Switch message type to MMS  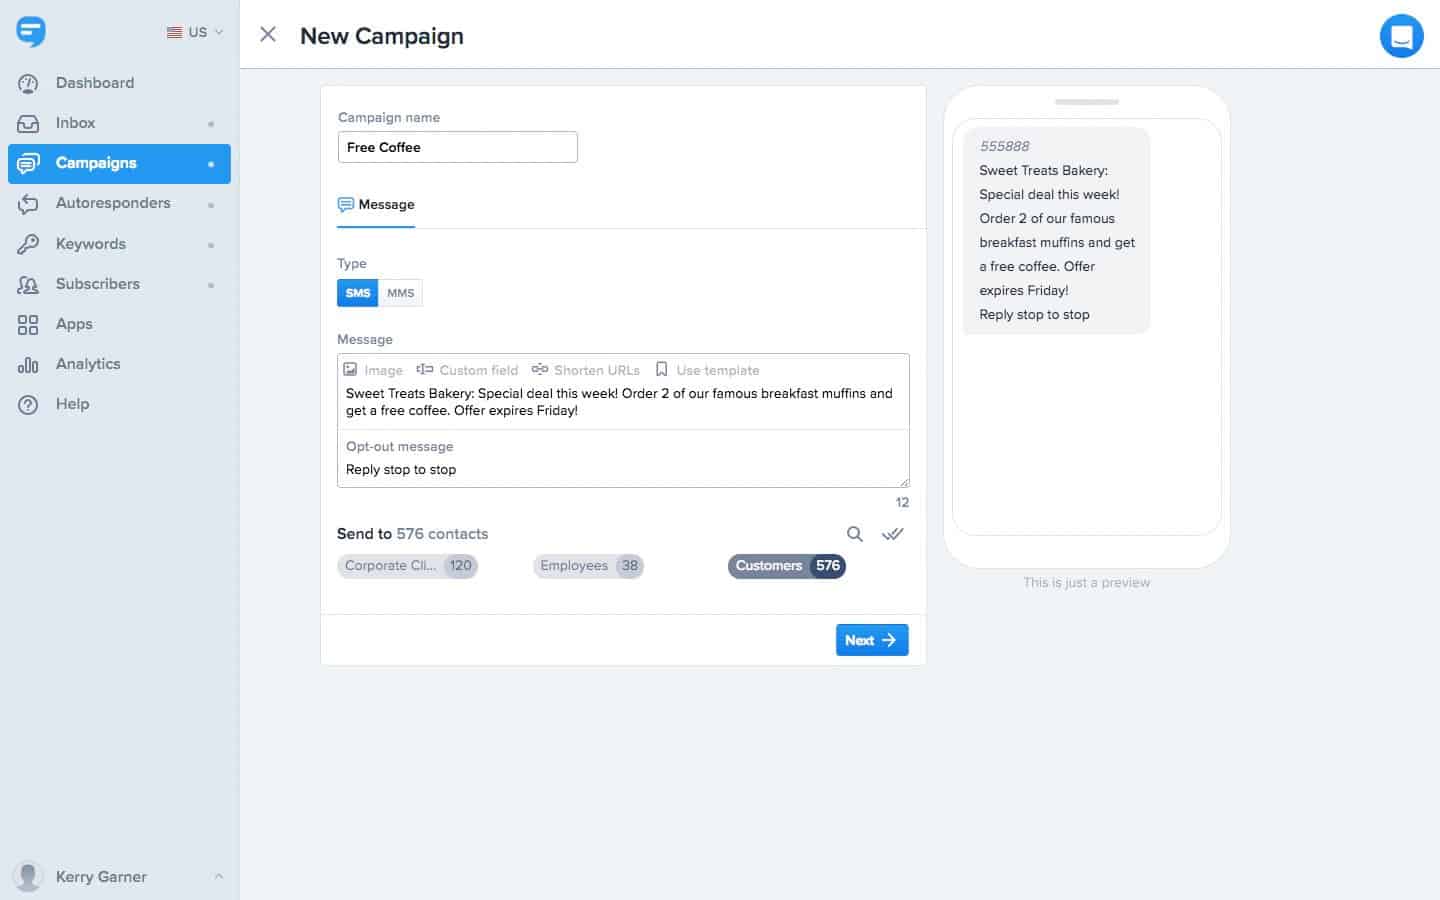click(x=401, y=293)
